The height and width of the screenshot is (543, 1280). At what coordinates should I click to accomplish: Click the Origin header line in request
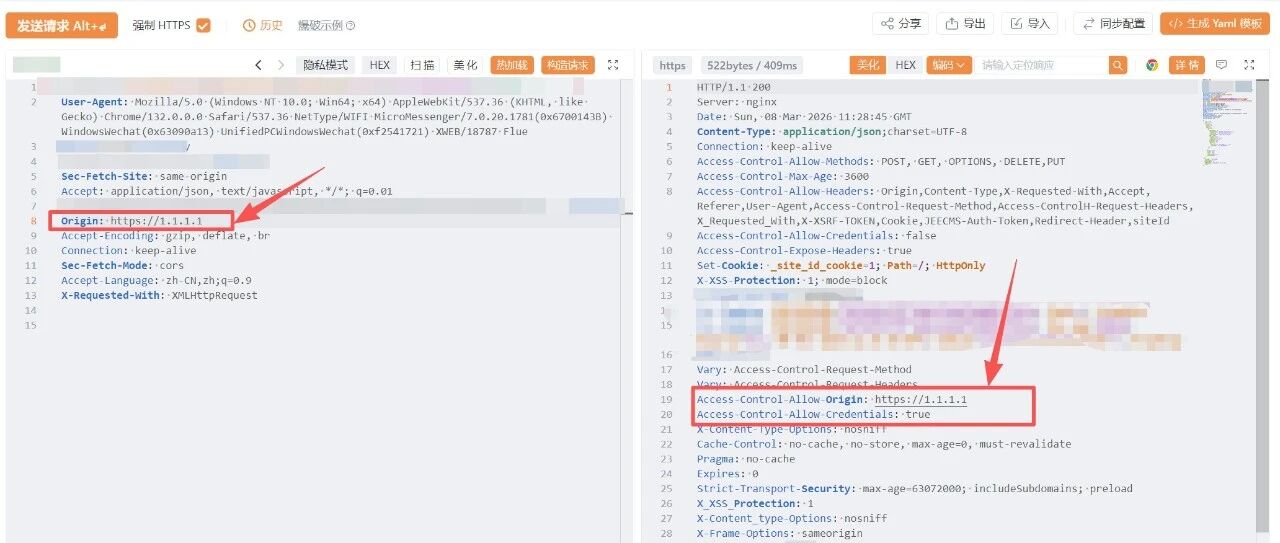click(131, 221)
